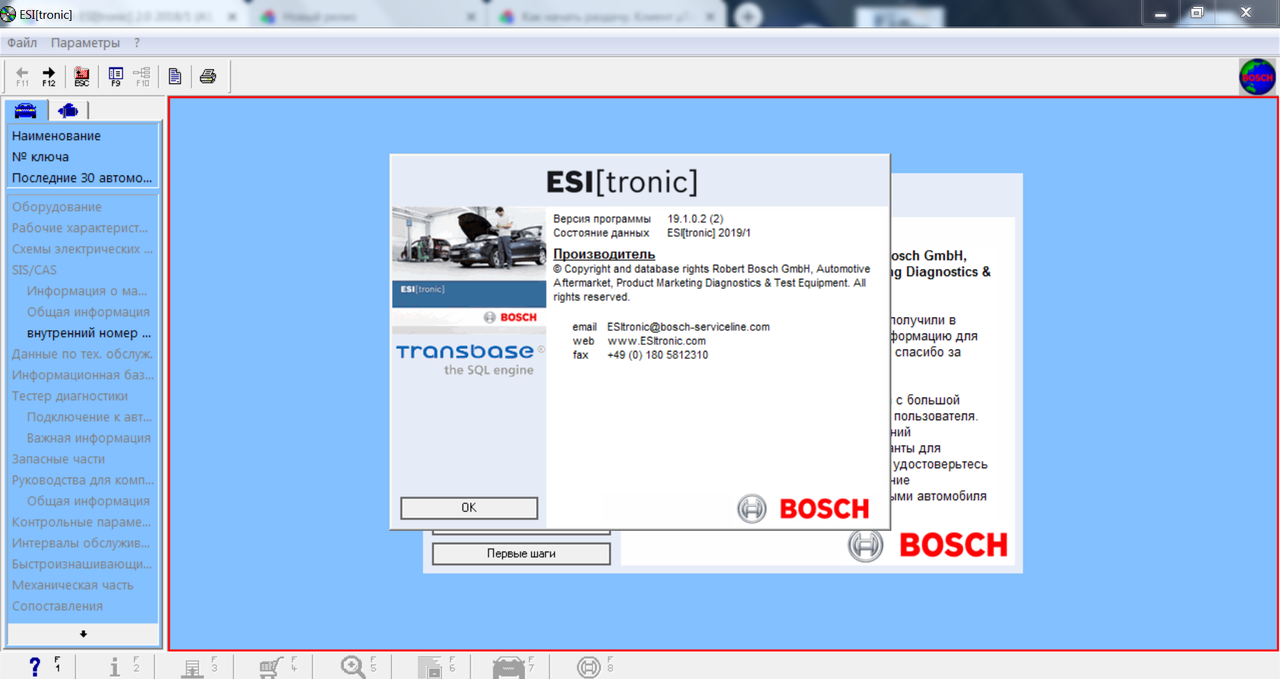Click the fax number +49 (0) 180 5812310
1280x679 pixels.
tap(657, 355)
